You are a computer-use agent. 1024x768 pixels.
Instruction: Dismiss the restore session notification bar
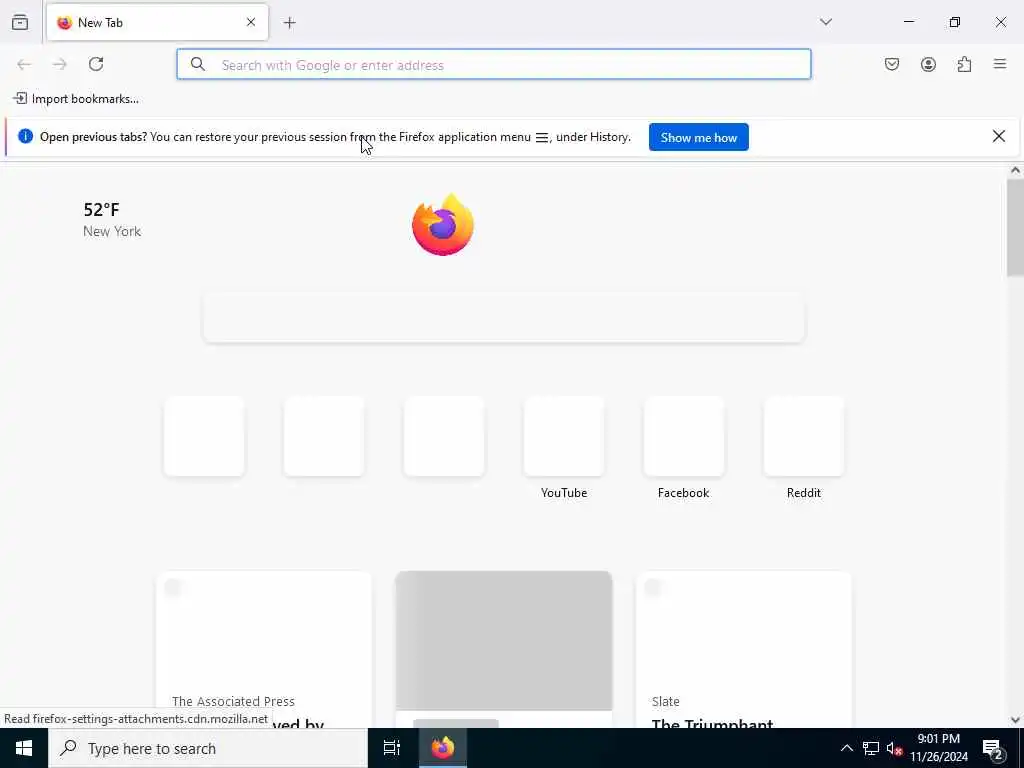[999, 136]
